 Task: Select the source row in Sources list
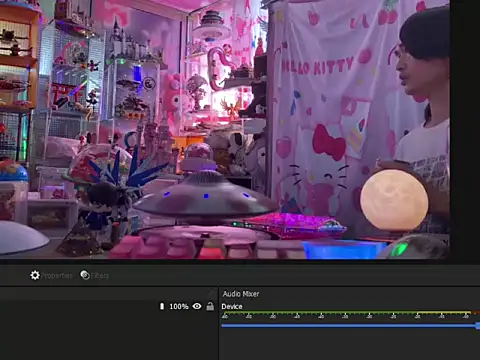click(x=109, y=306)
